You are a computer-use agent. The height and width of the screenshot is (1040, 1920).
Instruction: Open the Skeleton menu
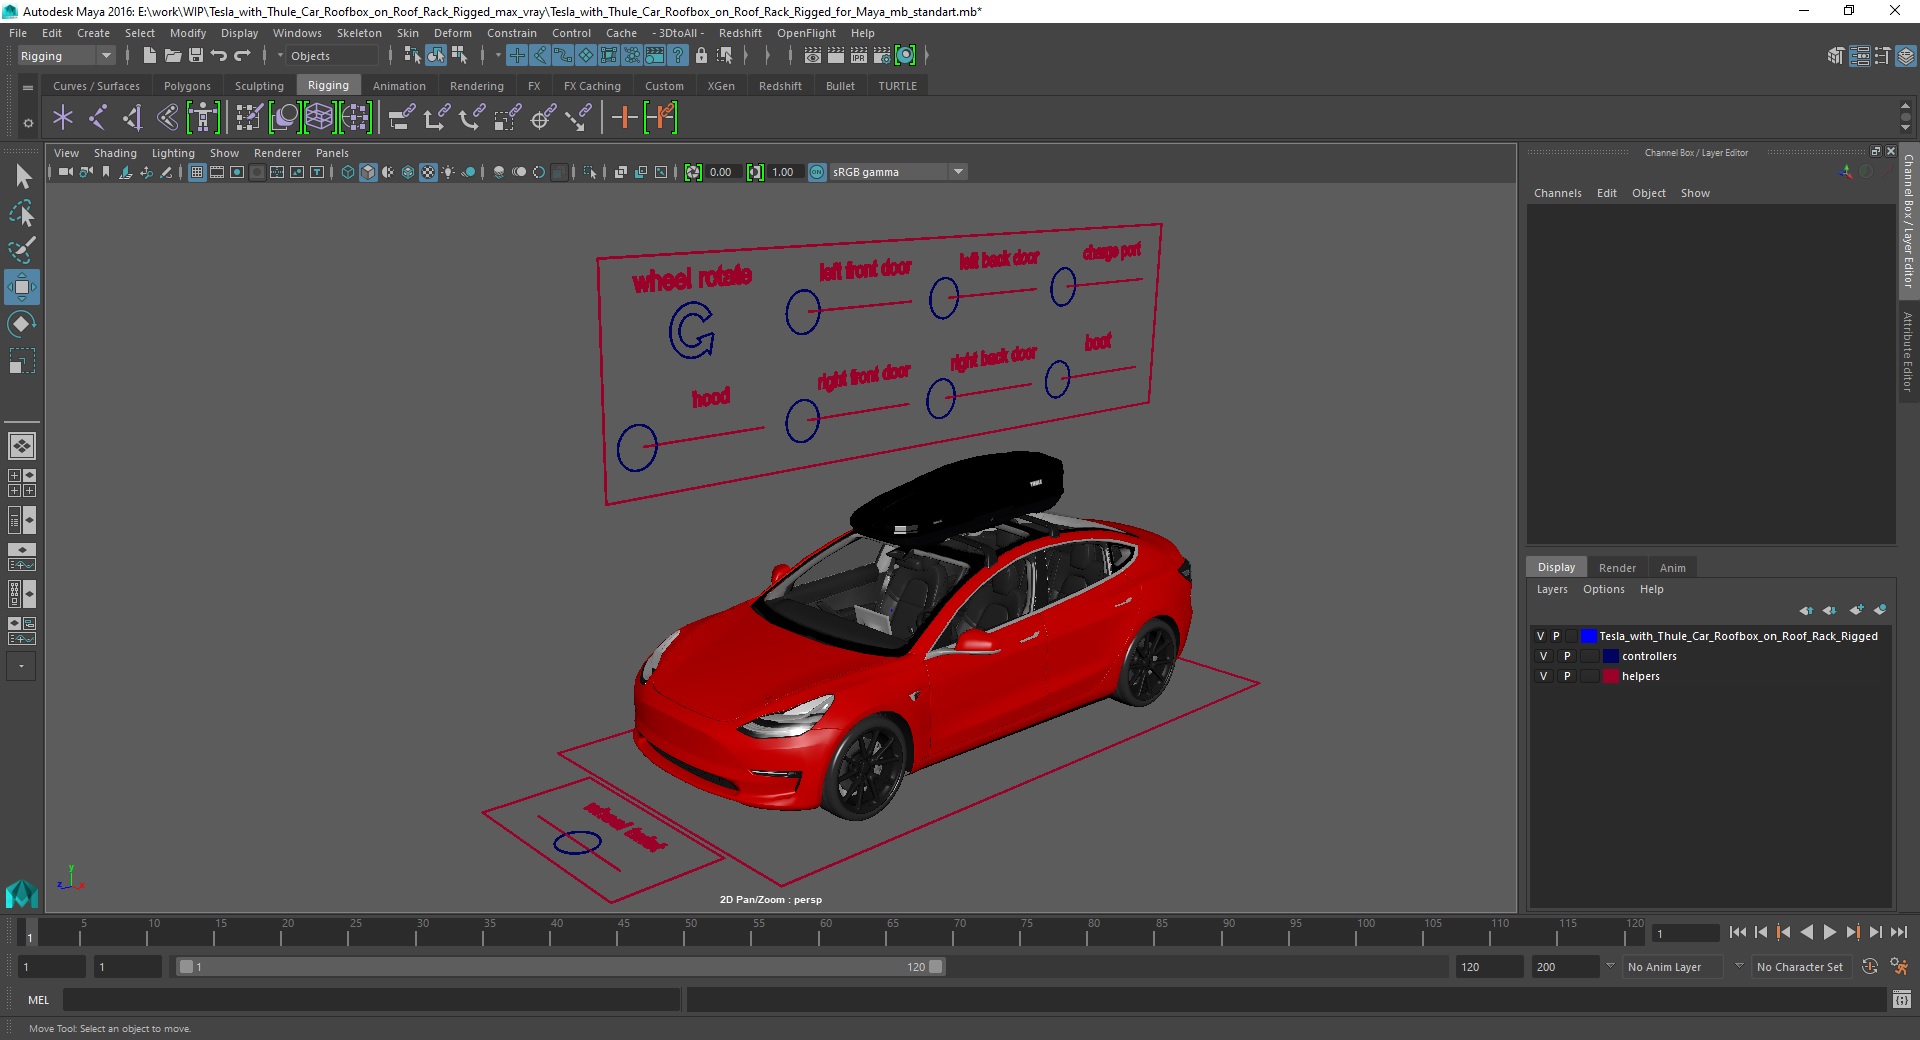(358, 33)
